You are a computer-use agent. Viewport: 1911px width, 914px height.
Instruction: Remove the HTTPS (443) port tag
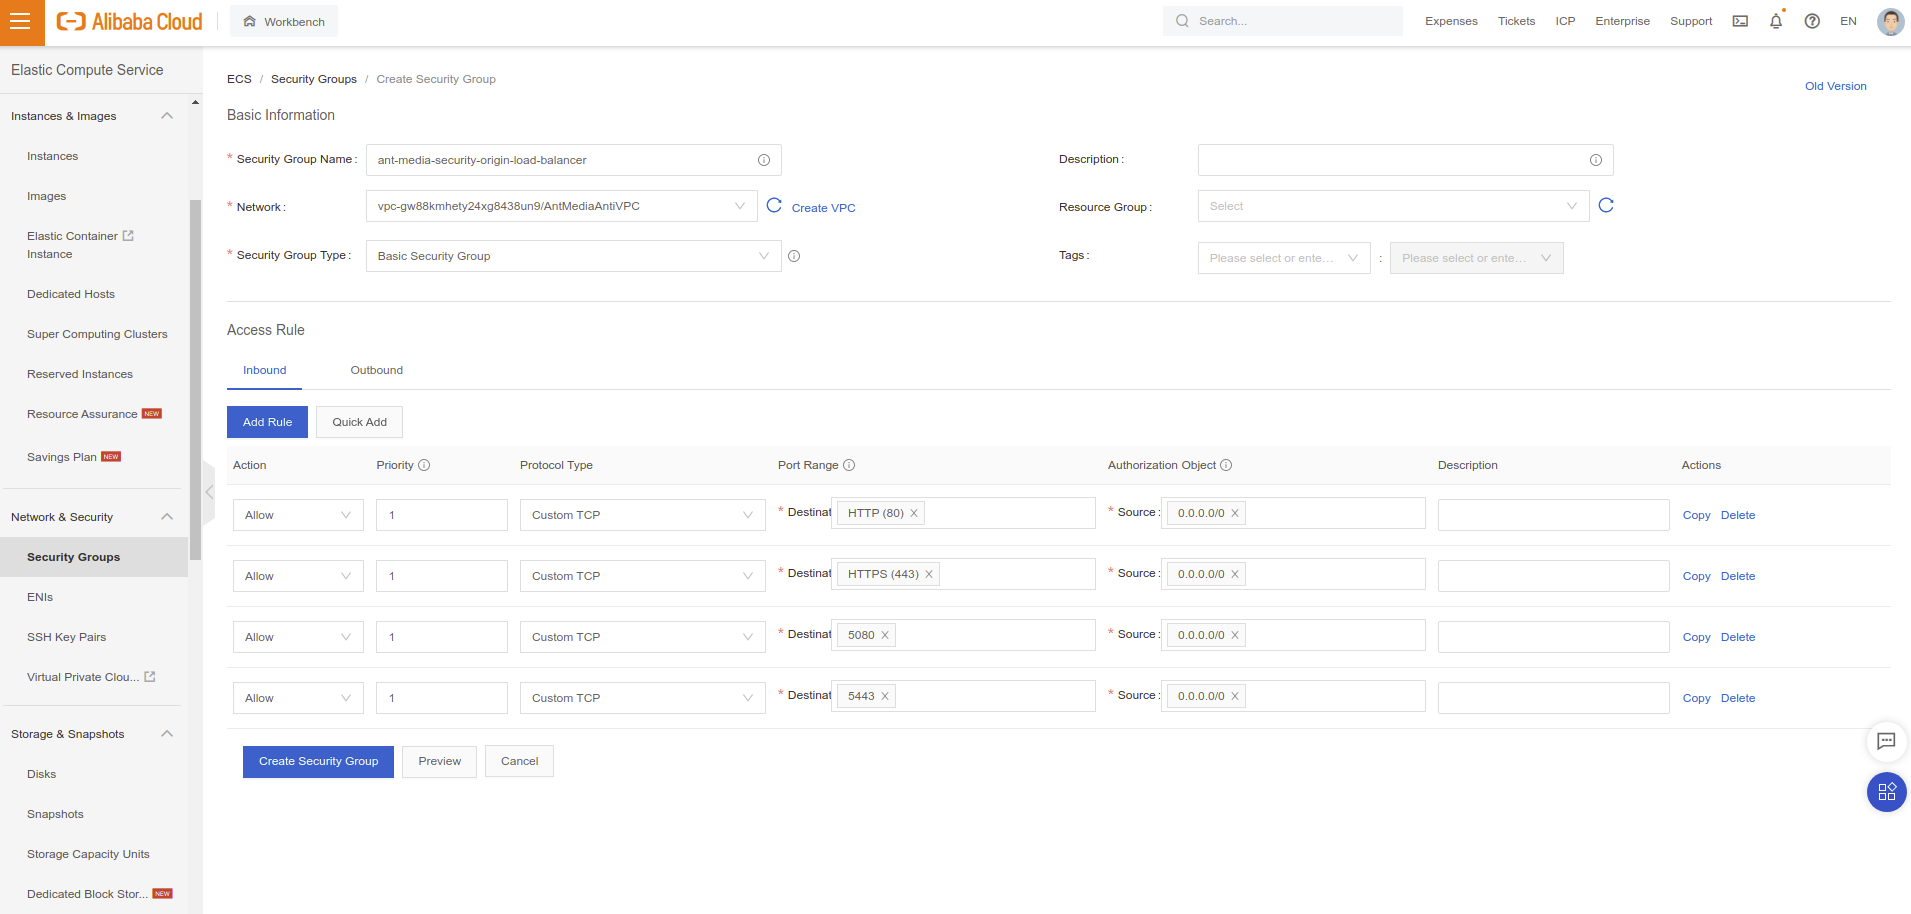tap(929, 574)
